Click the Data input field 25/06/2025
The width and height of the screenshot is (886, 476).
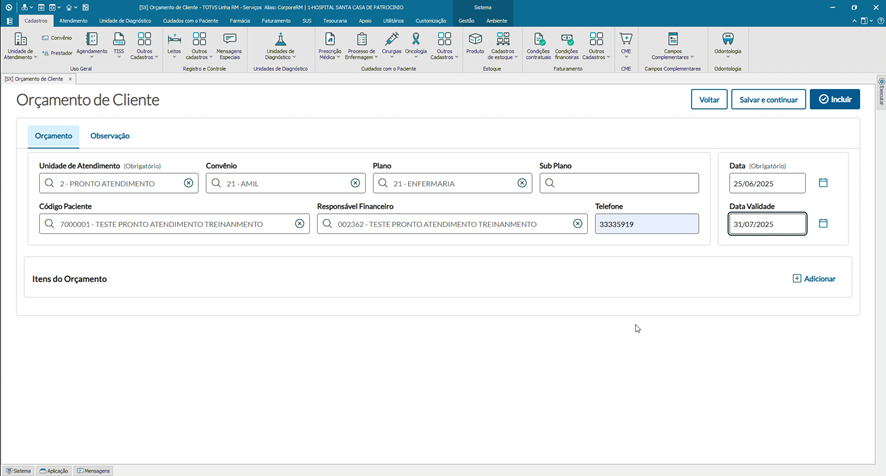pos(767,183)
